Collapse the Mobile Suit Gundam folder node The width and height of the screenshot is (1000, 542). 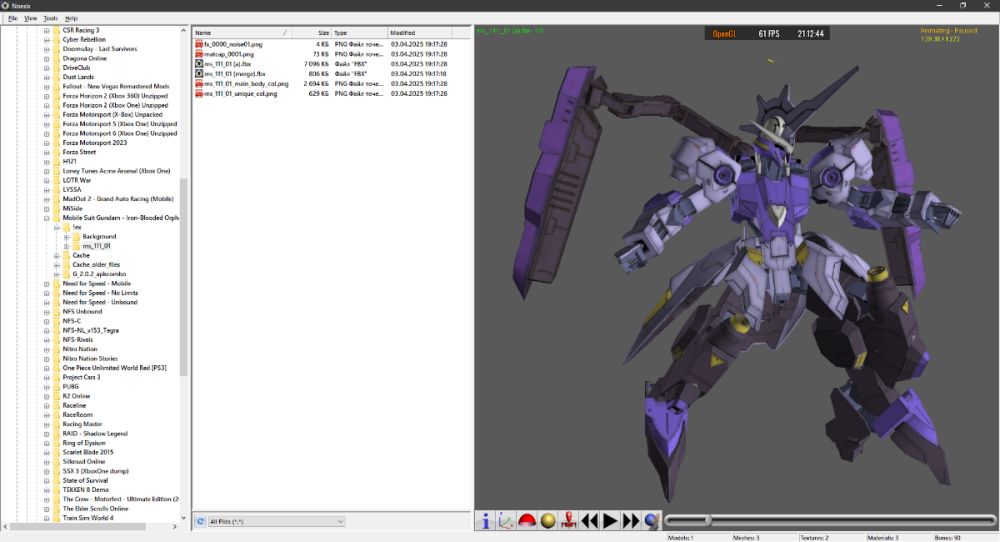[47, 218]
